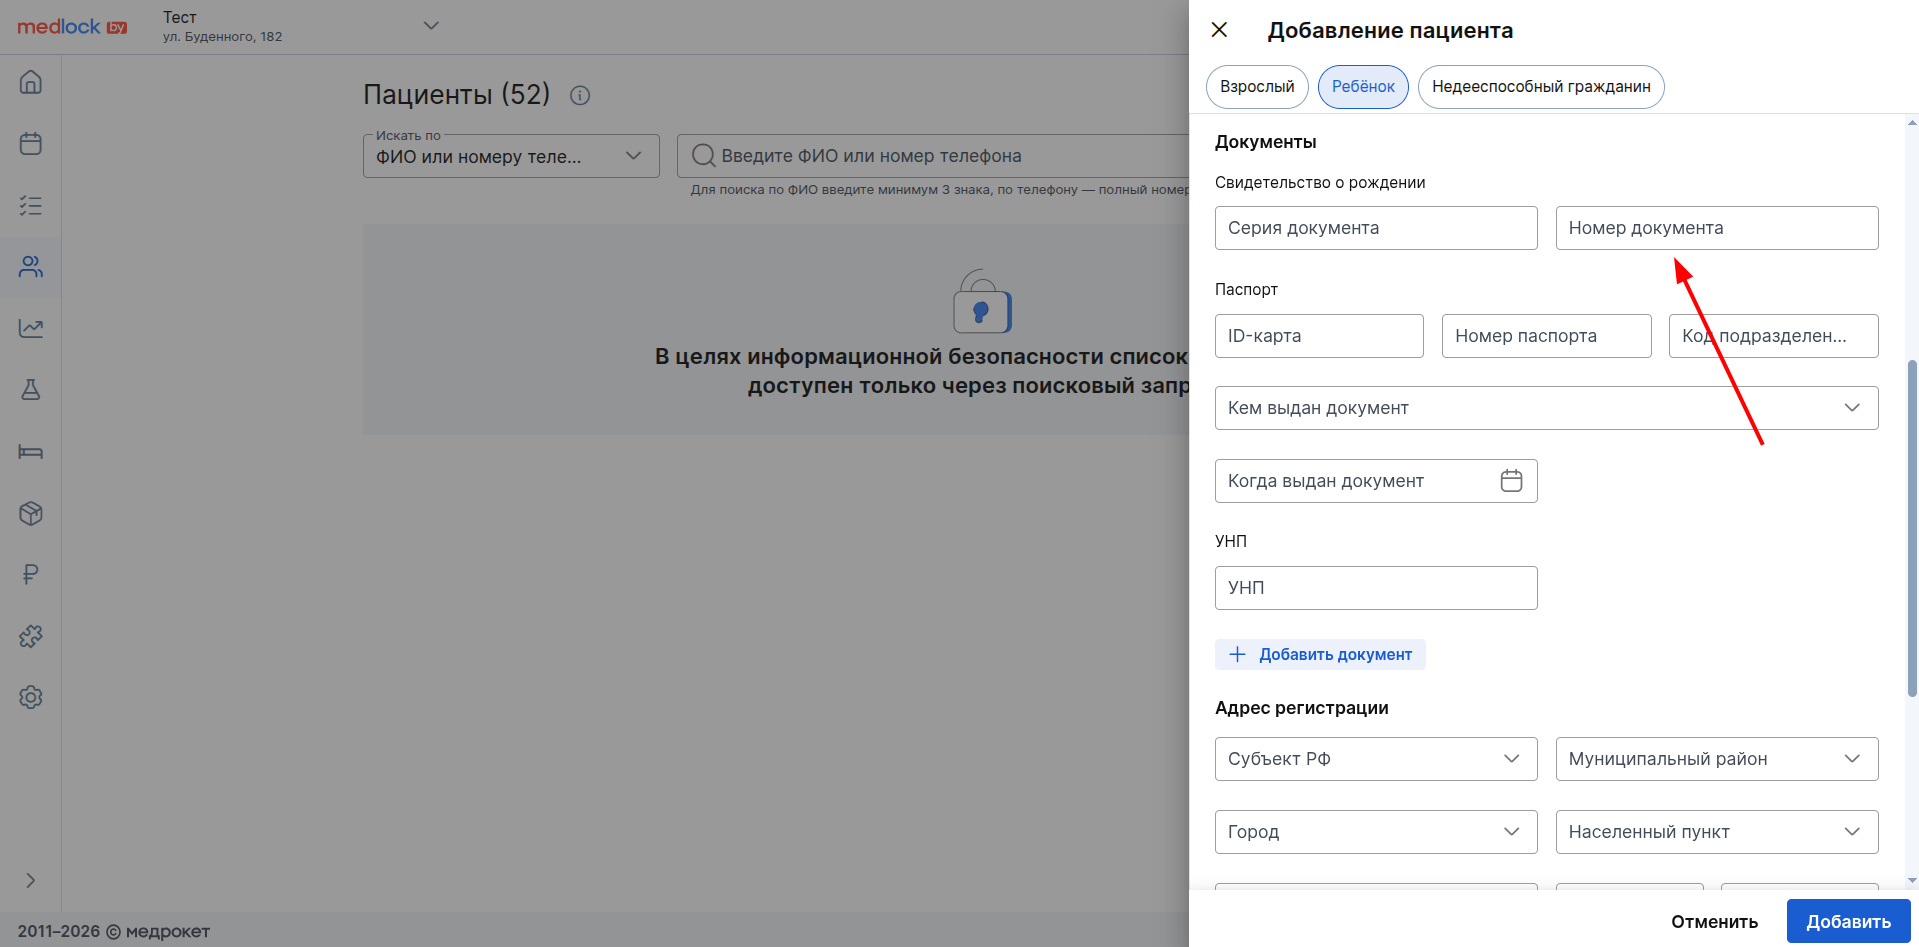1919x947 pixels.
Task: Click the Добавить документ link
Action: tap(1320, 655)
